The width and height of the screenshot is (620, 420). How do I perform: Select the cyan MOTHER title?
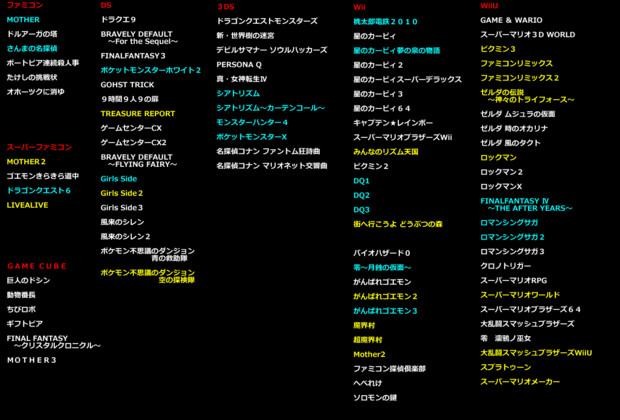(x=23, y=20)
